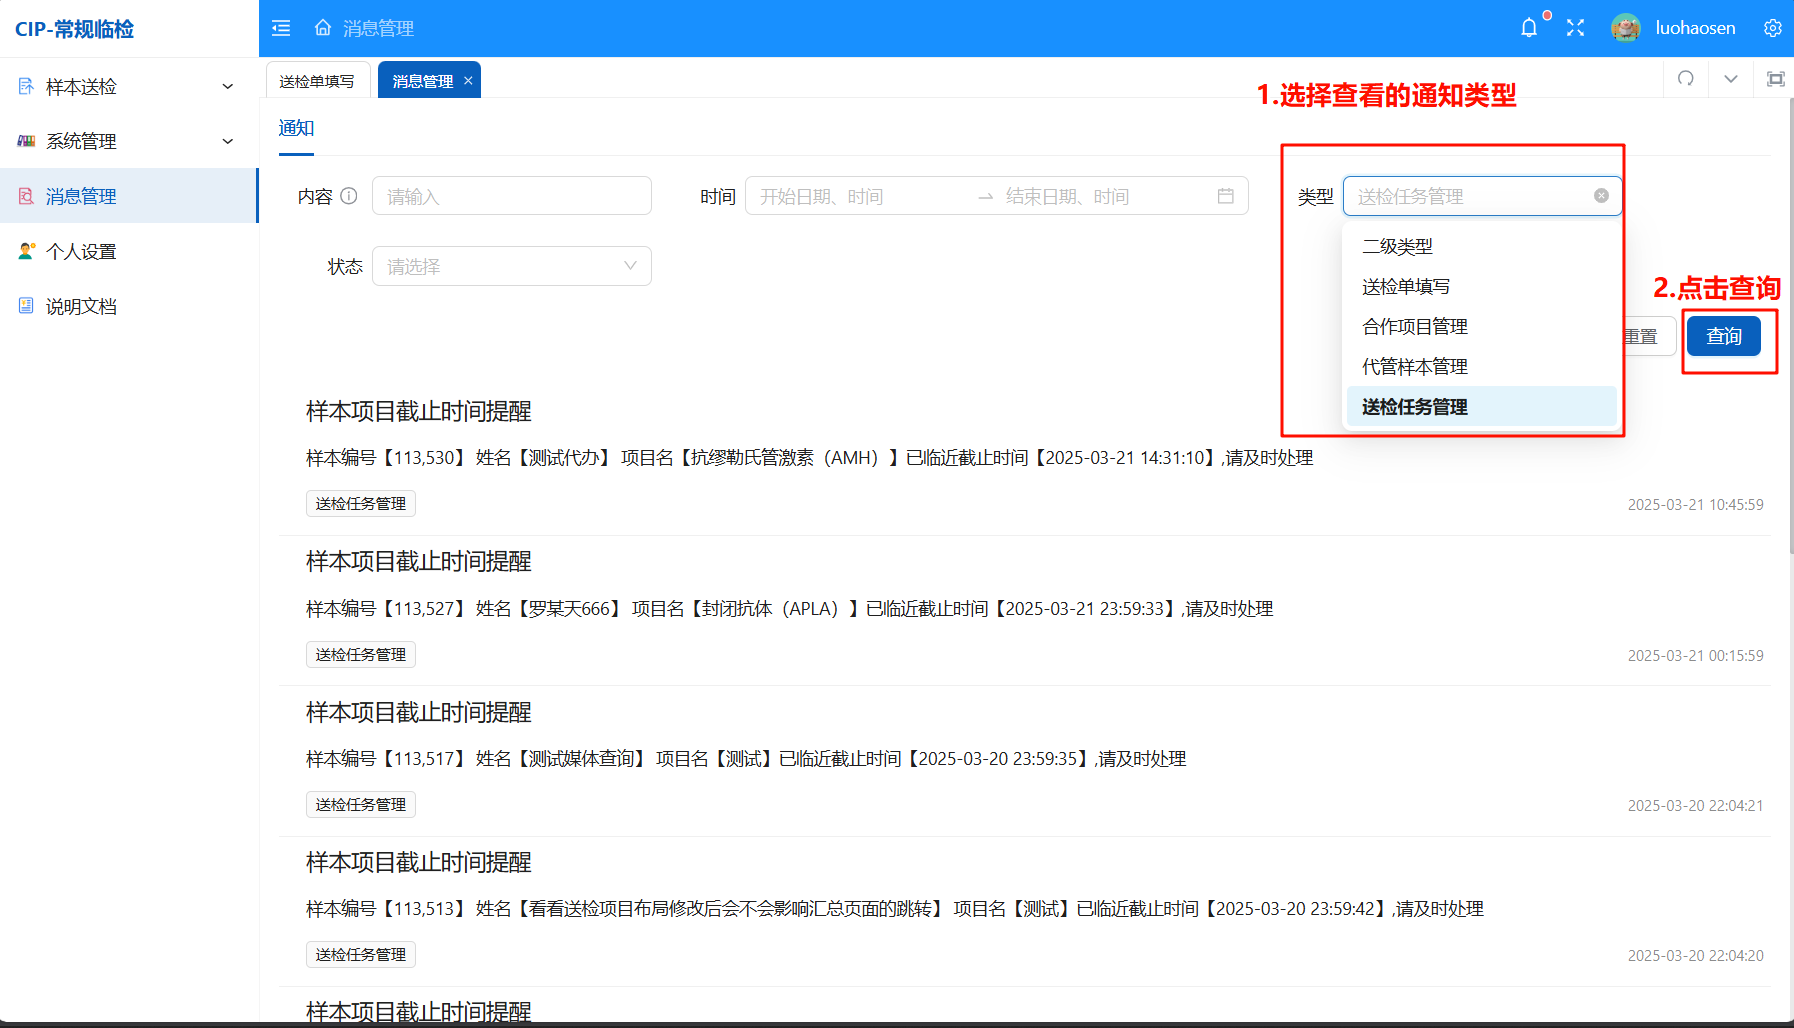Toggle fullscreen mode icon in header
The width and height of the screenshot is (1794, 1028).
click(1575, 28)
